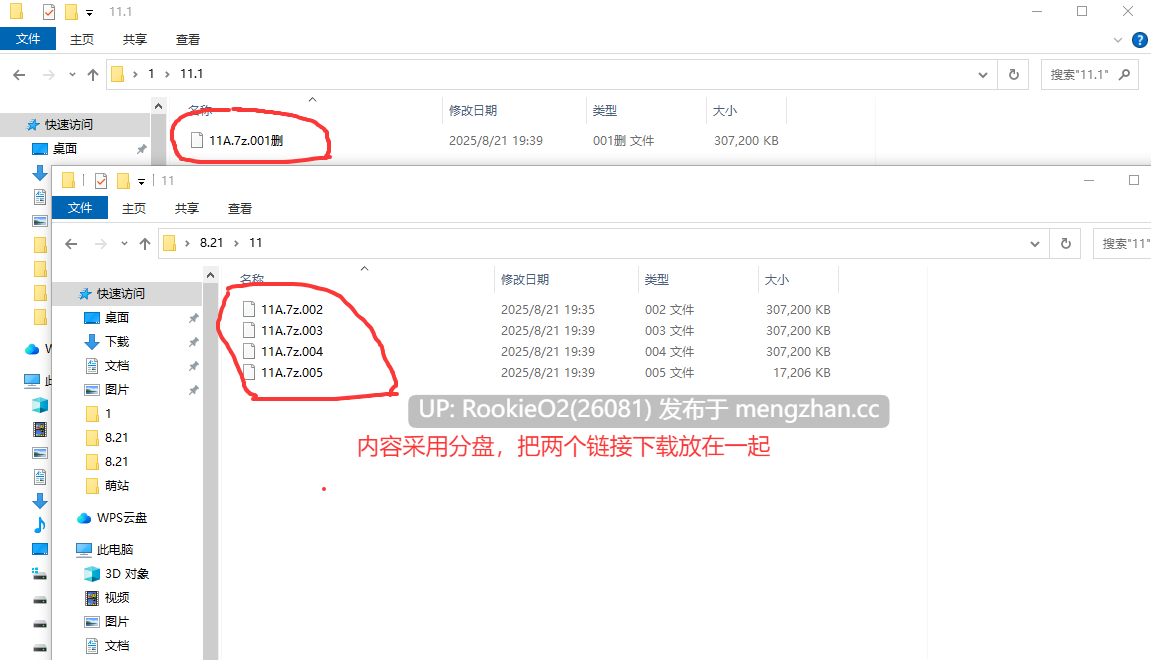Expand the address bar history in the 11 window
Screen dimensions: 1151x660
[1035, 243]
